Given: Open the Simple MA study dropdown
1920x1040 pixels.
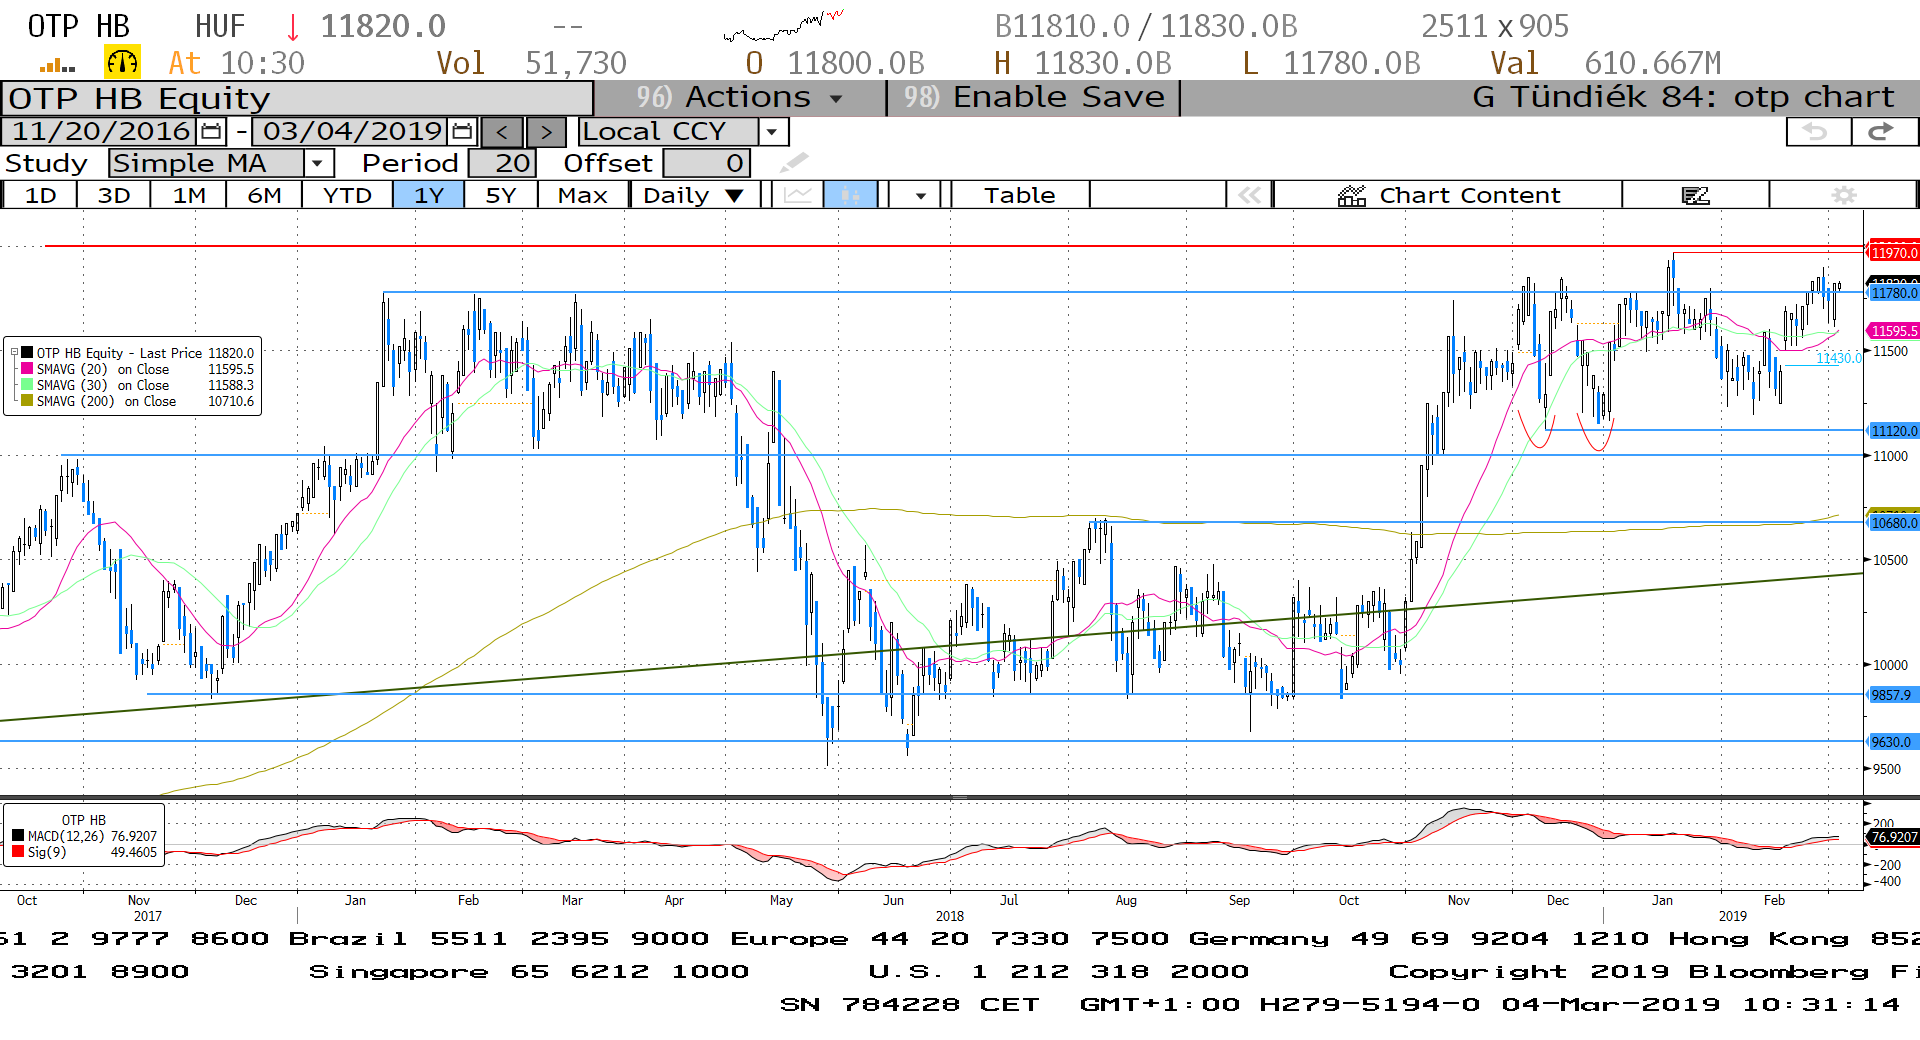Looking at the screenshot, I should pyautogui.click(x=318, y=163).
